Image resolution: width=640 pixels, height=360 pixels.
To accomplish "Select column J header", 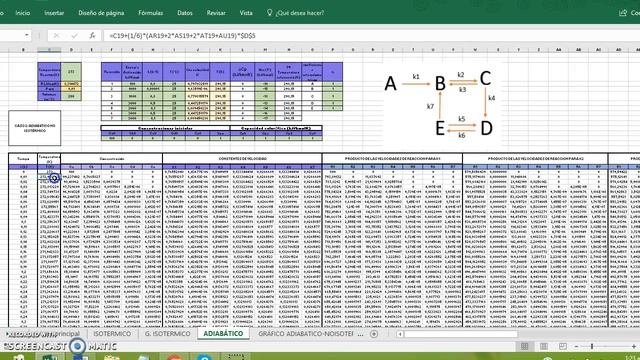I will click(x=198, y=50).
